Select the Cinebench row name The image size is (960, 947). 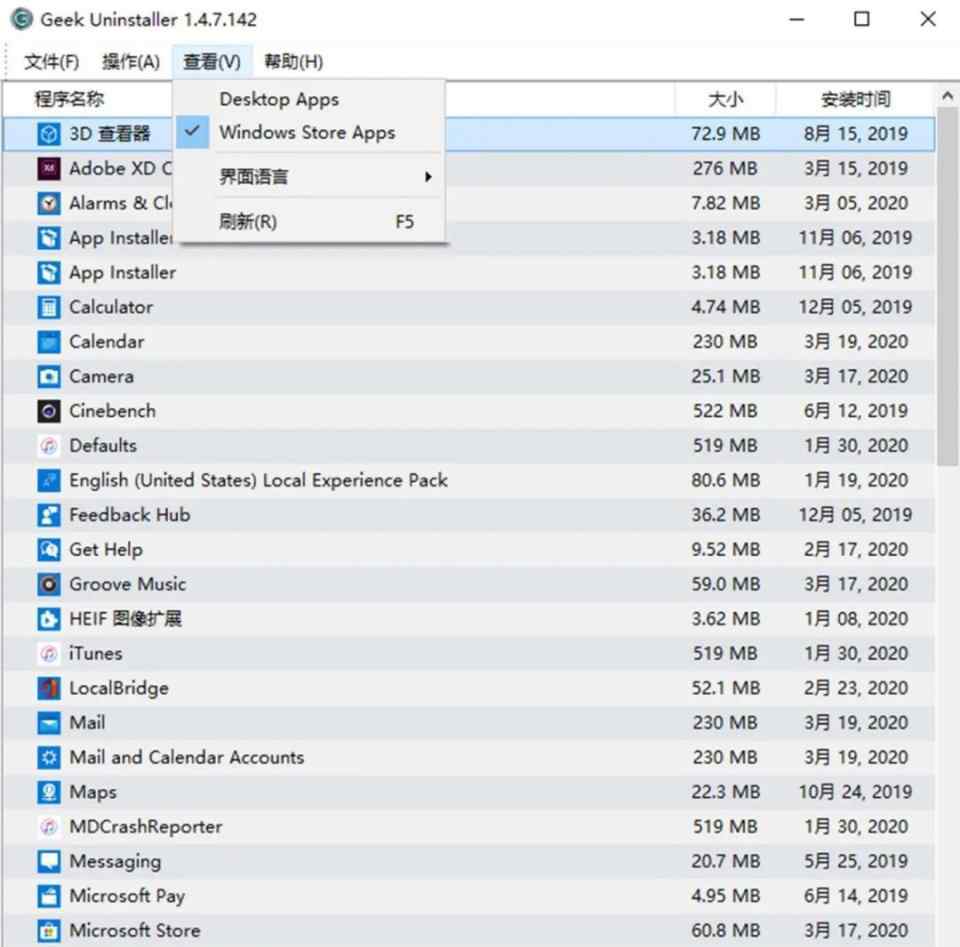[112, 411]
